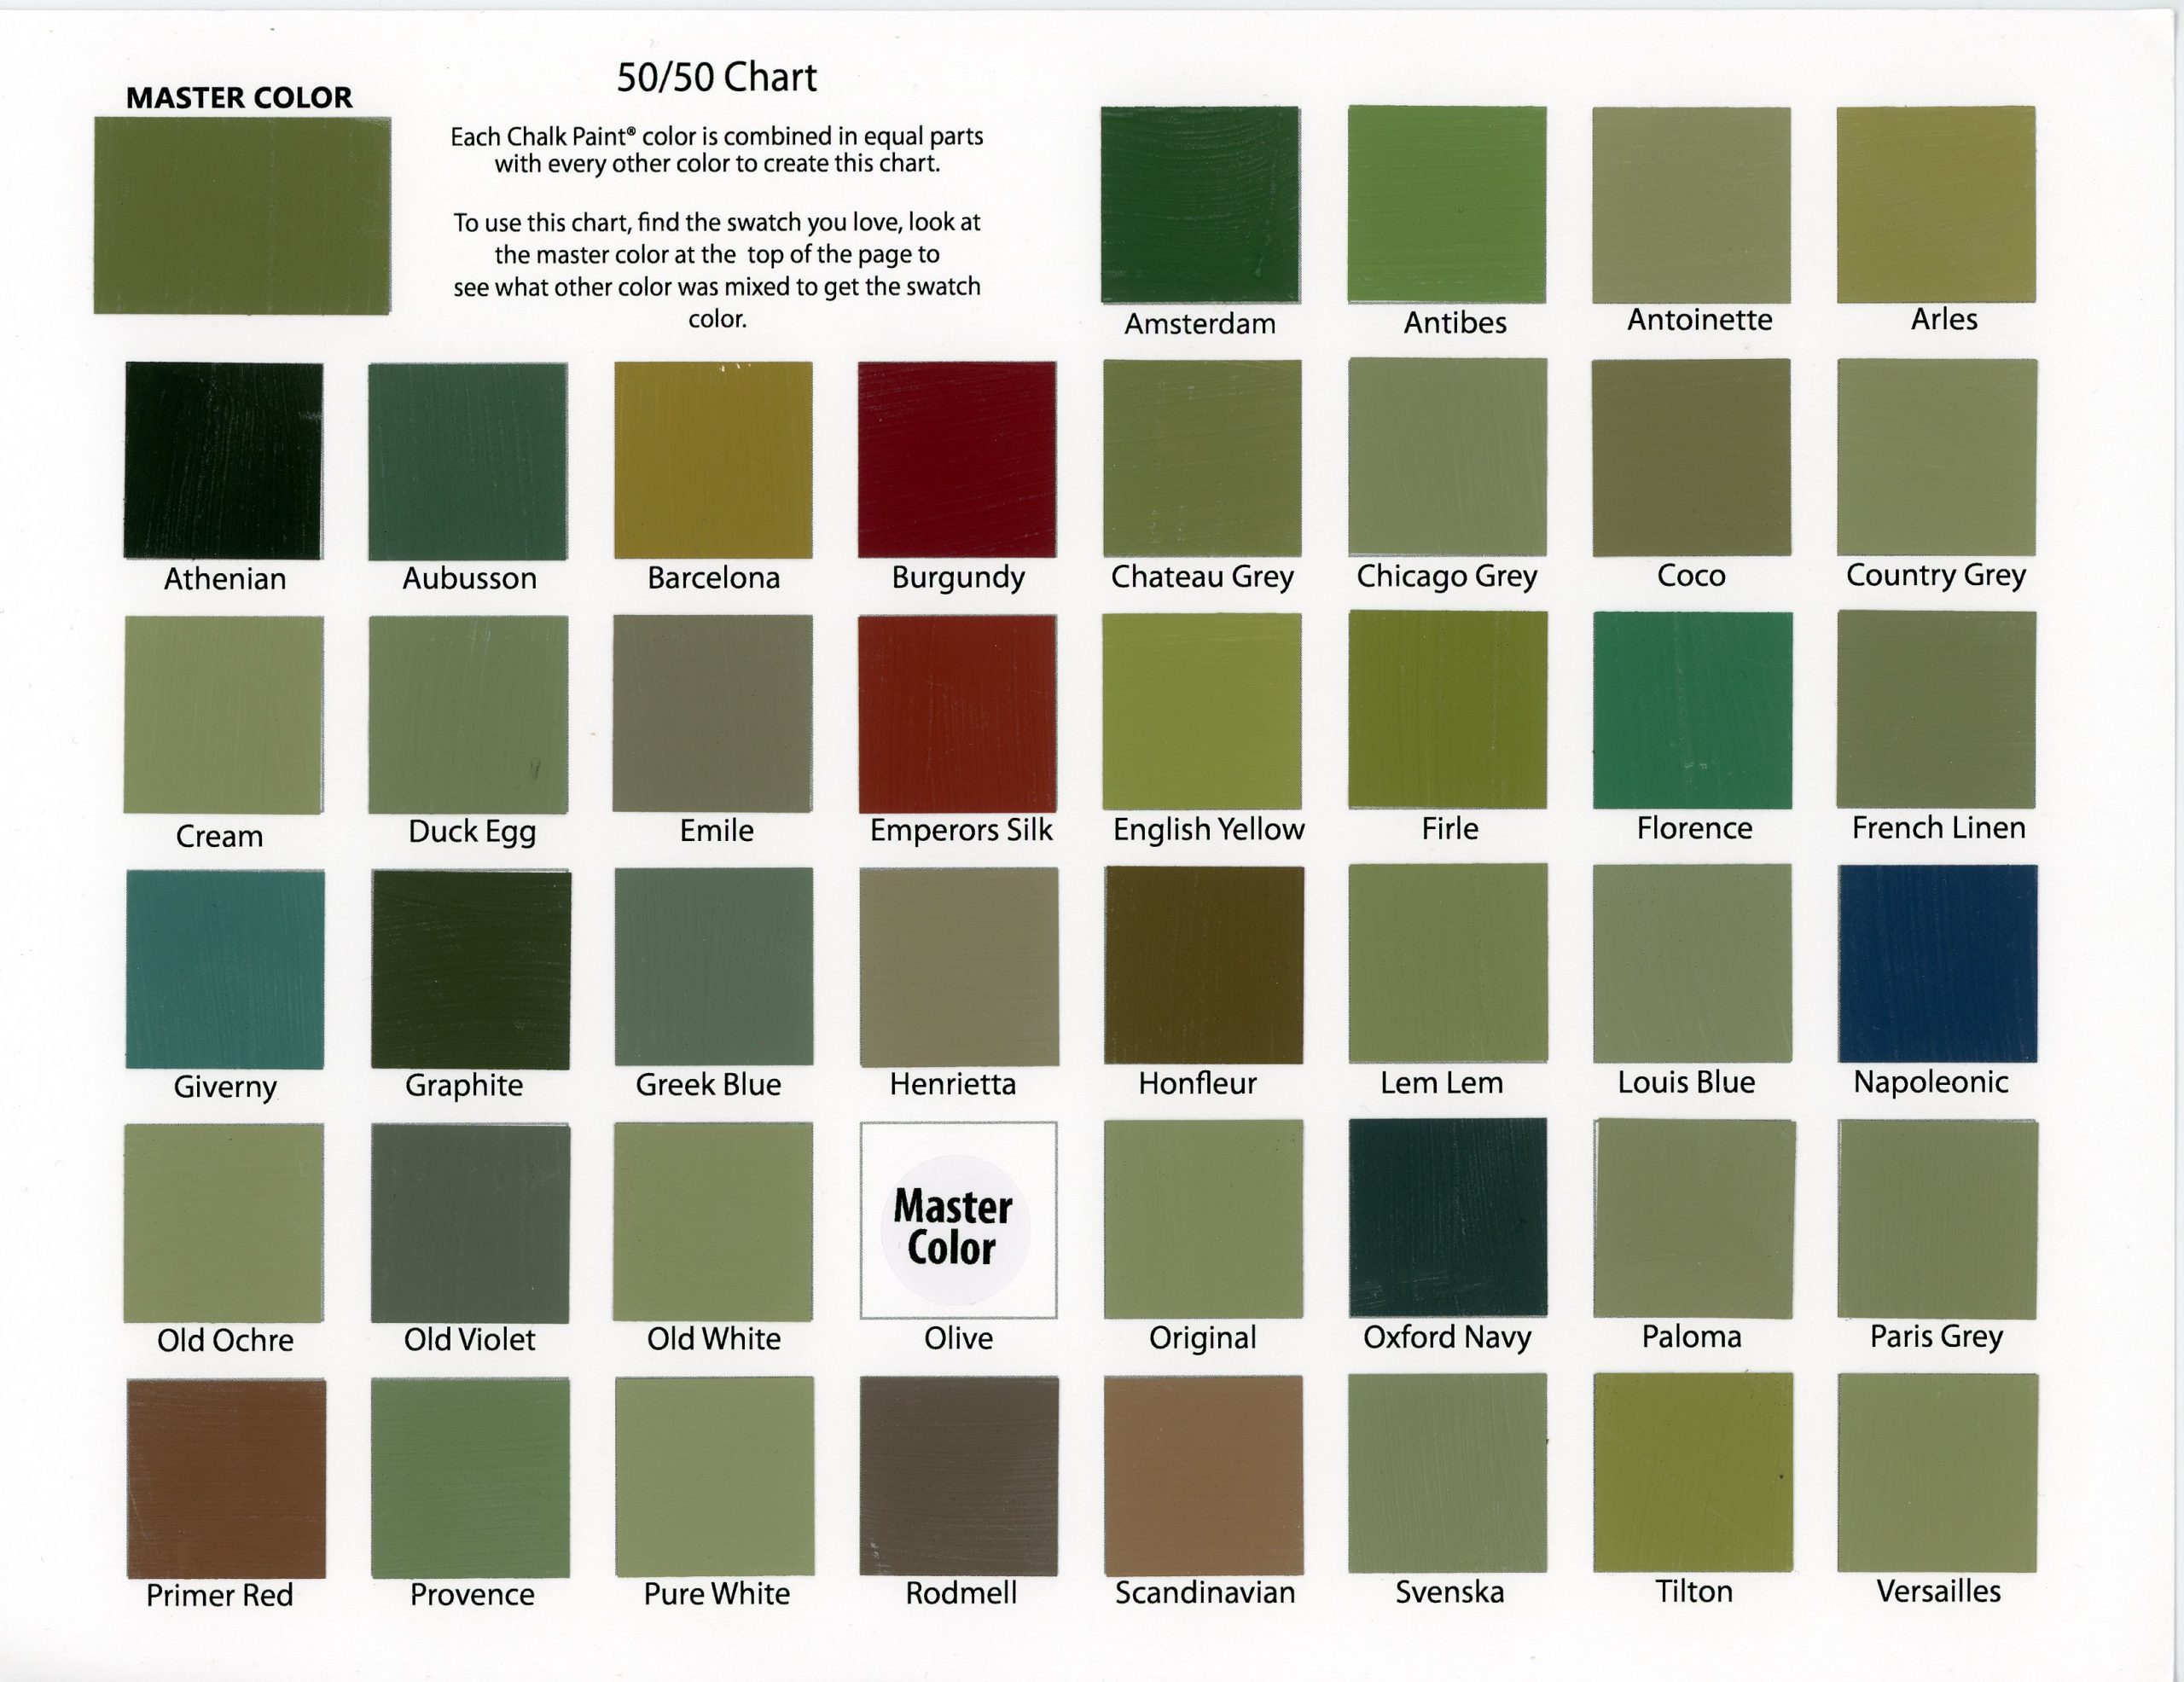Choose the Chateau Grey swatch

pos(1202,458)
